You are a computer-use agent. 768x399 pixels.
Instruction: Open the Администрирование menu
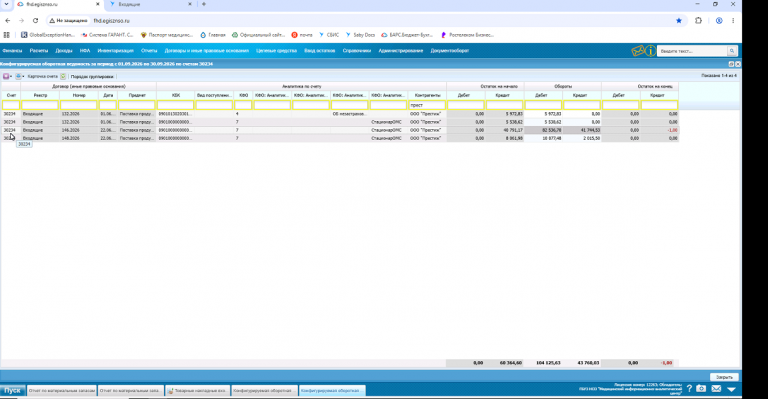(x=400, y=51)
